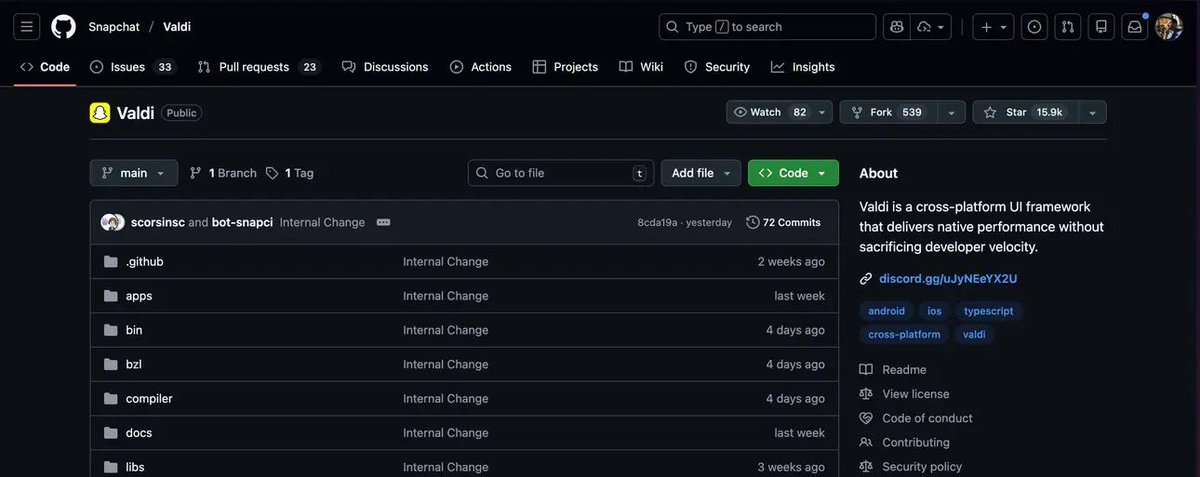Viewport: 1200px width, 477px height.
Task: Click the Watch button
Action: [769, 112]
